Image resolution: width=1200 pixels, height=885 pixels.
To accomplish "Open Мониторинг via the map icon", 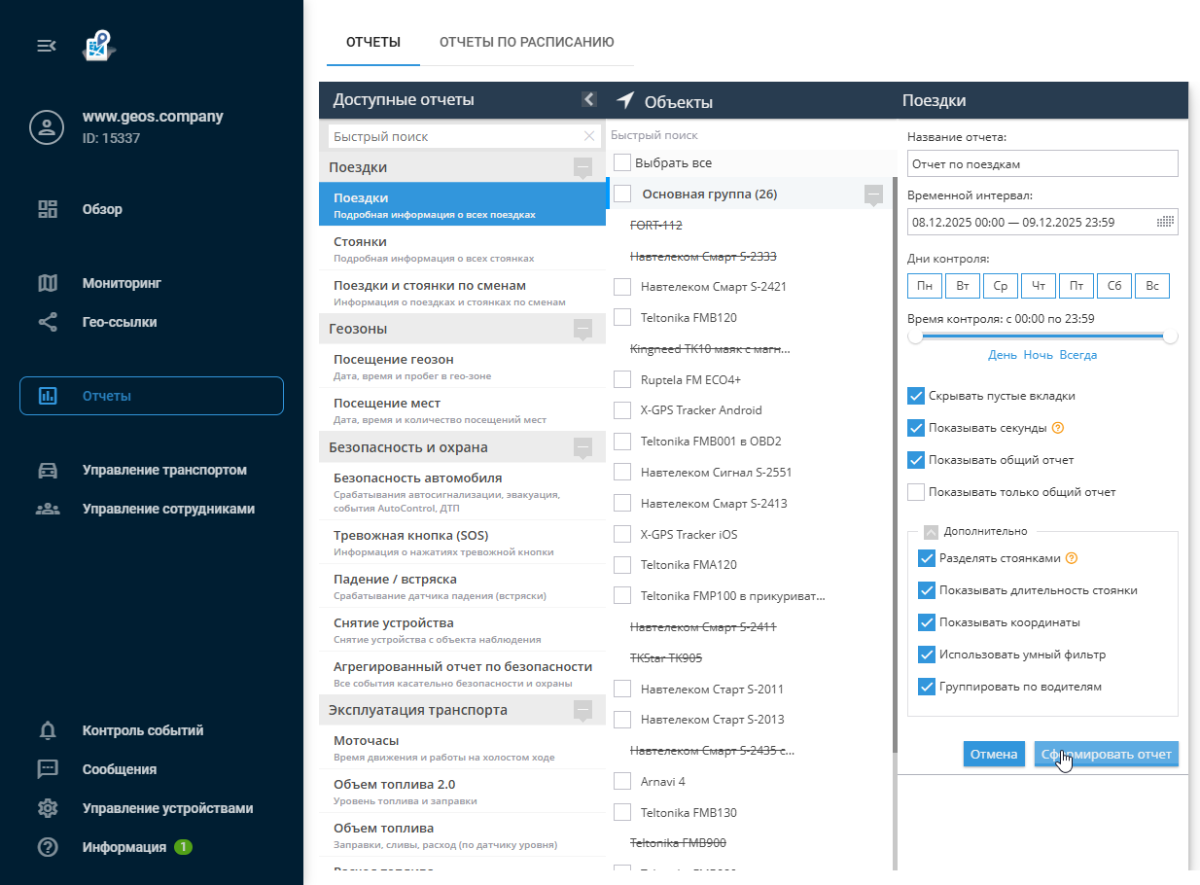I will [x=47, y=283].
